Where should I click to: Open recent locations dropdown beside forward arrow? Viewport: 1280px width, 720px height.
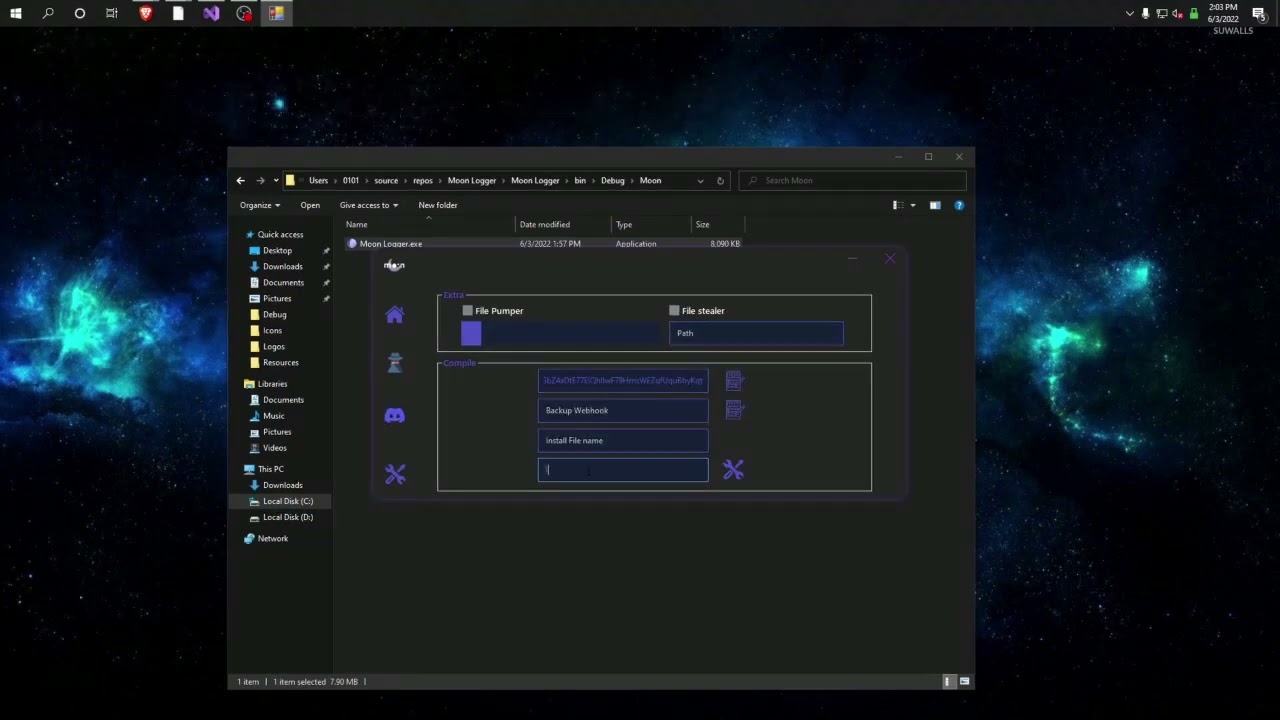275,181
